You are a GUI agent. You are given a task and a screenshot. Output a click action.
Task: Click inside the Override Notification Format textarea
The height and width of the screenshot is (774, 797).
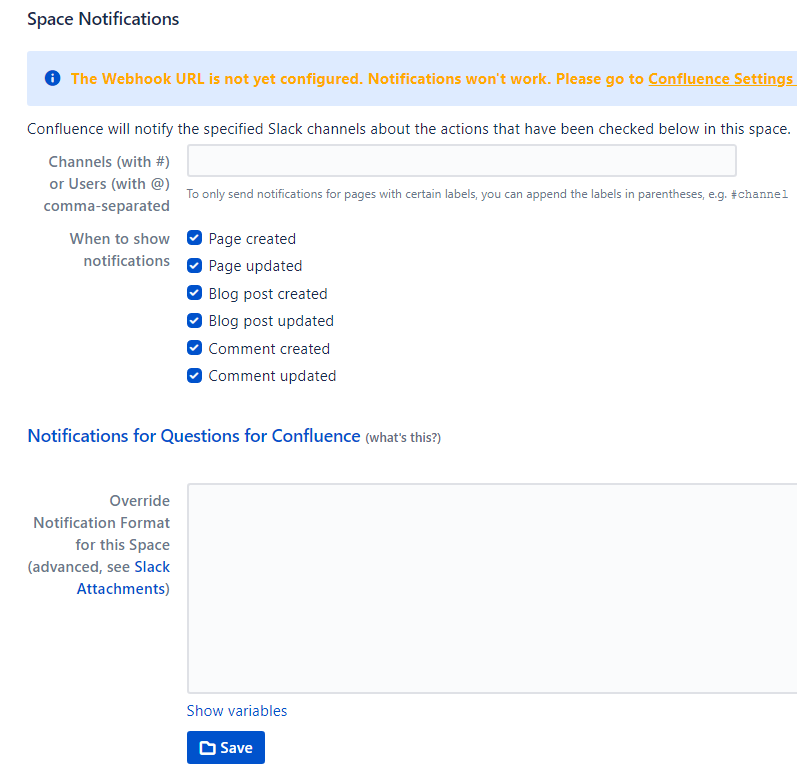[491, 588]
